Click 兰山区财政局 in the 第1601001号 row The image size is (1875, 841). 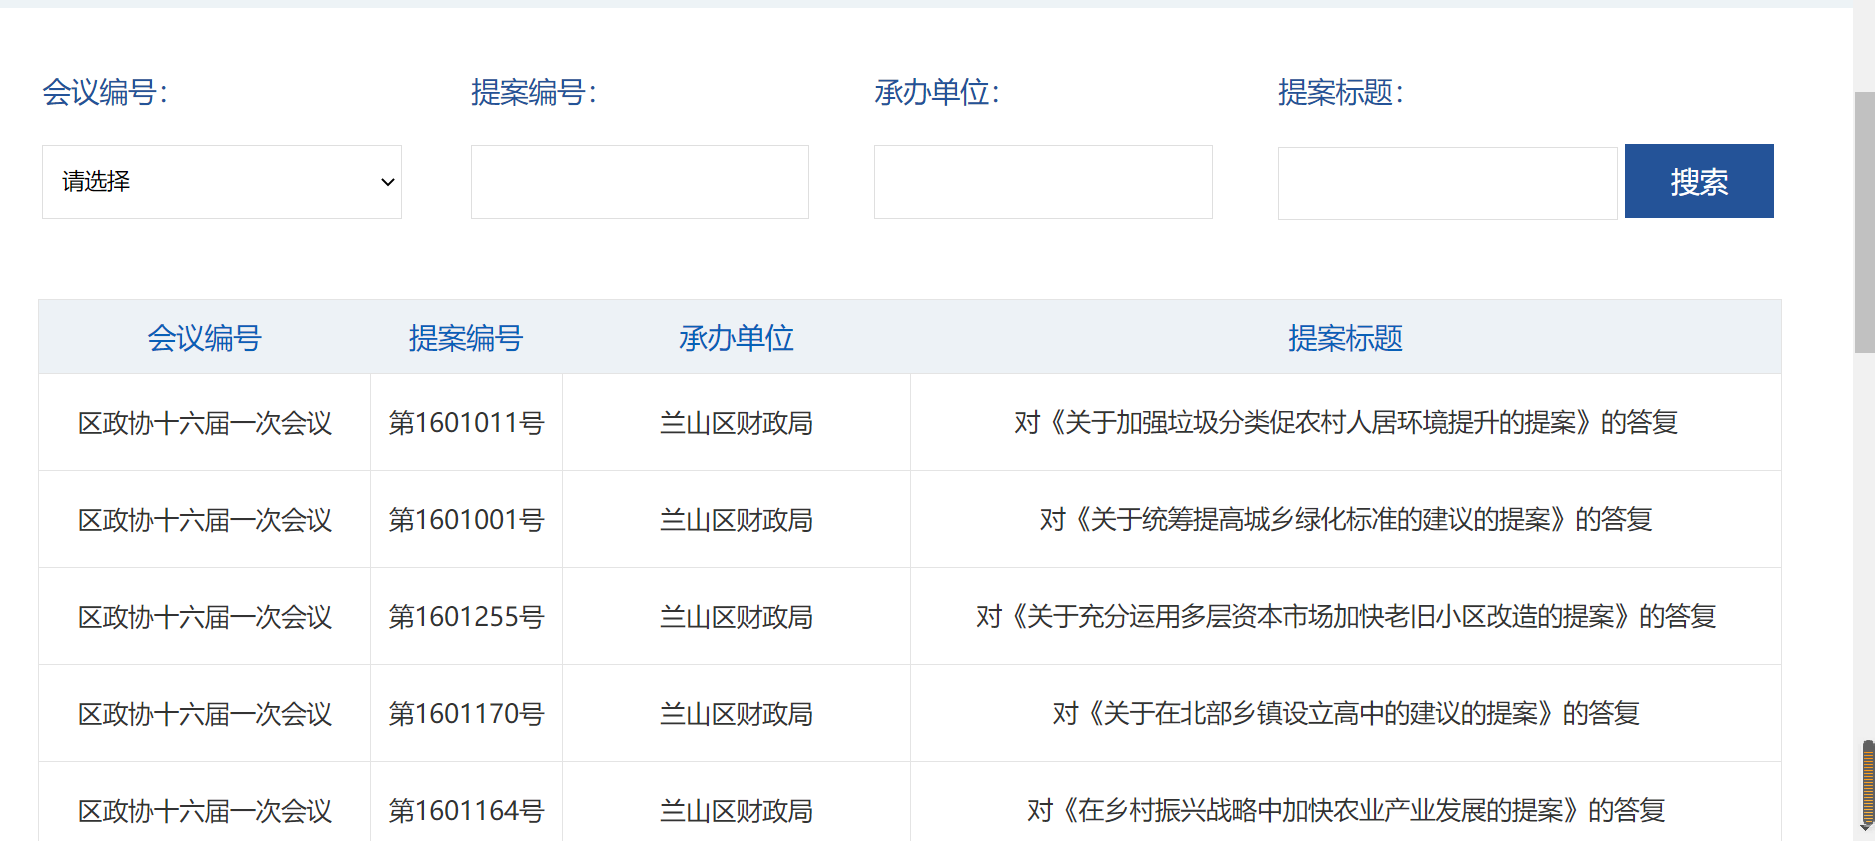(736, 520)
